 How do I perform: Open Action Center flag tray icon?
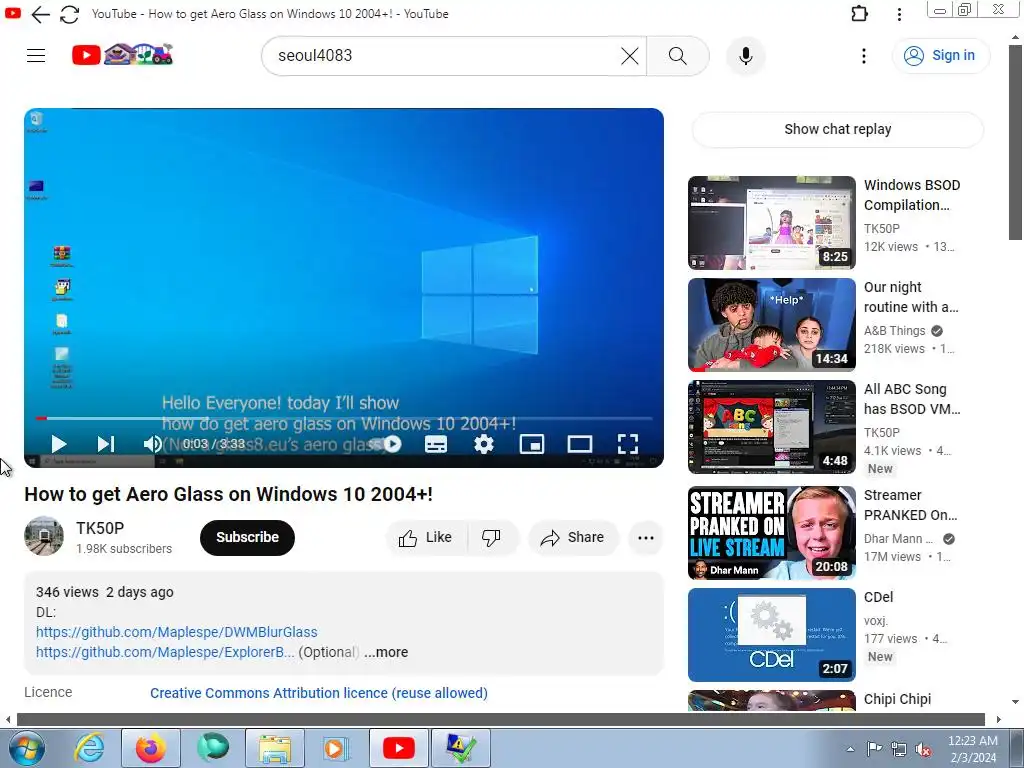[874, 749]
